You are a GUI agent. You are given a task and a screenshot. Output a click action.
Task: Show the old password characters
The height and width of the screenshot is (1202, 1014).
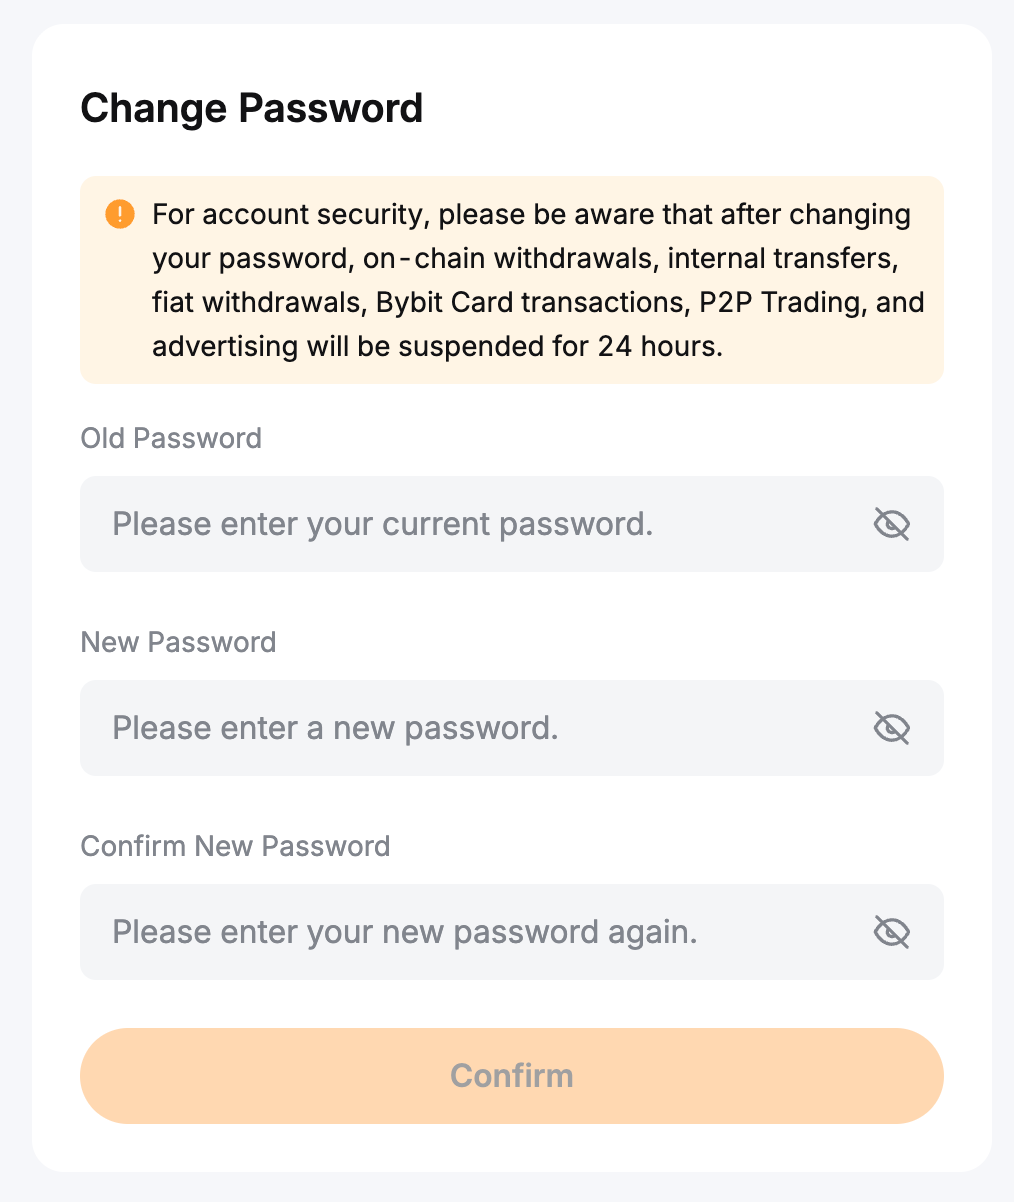click(891, 524)
